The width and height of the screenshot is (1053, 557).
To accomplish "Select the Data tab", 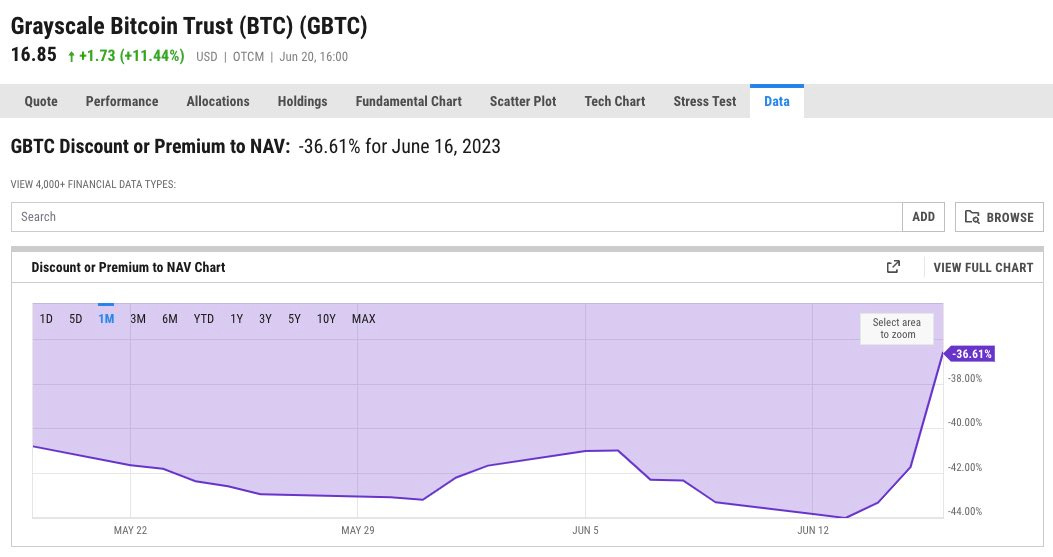I will [x=776, y=101].
